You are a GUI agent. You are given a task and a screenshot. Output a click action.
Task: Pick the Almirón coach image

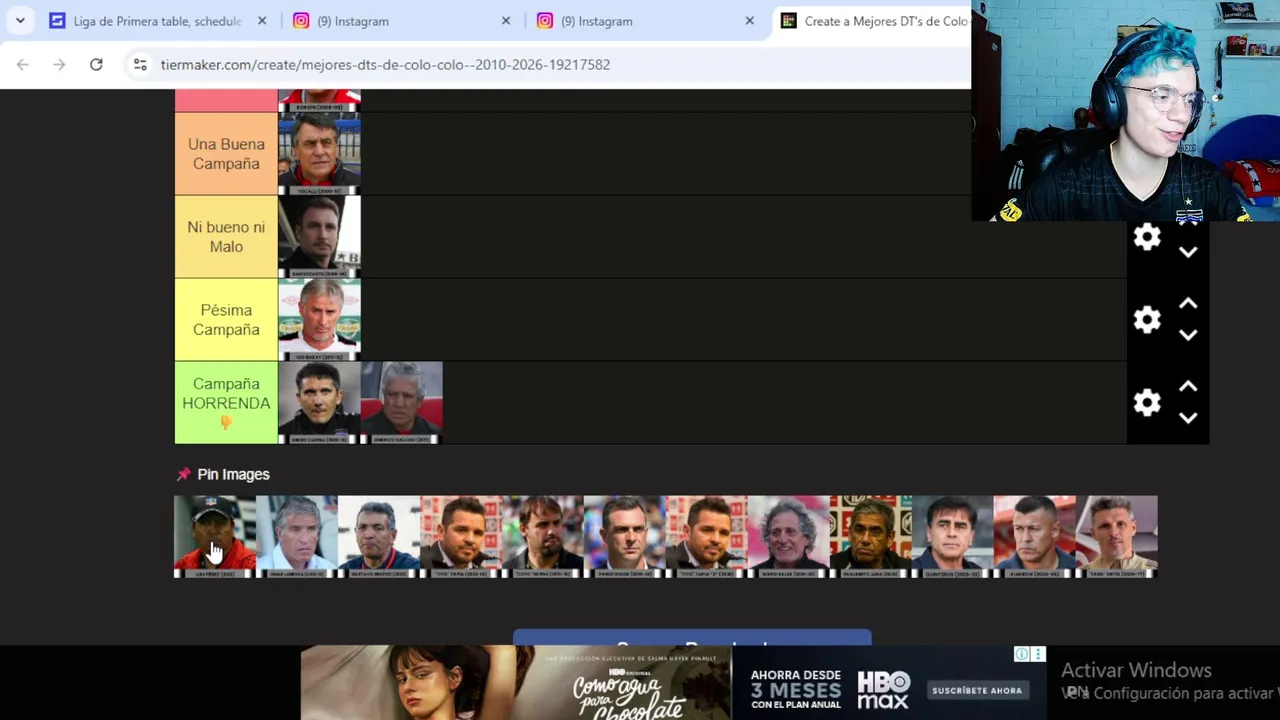pyautogui.click(x=1035, y=537)
